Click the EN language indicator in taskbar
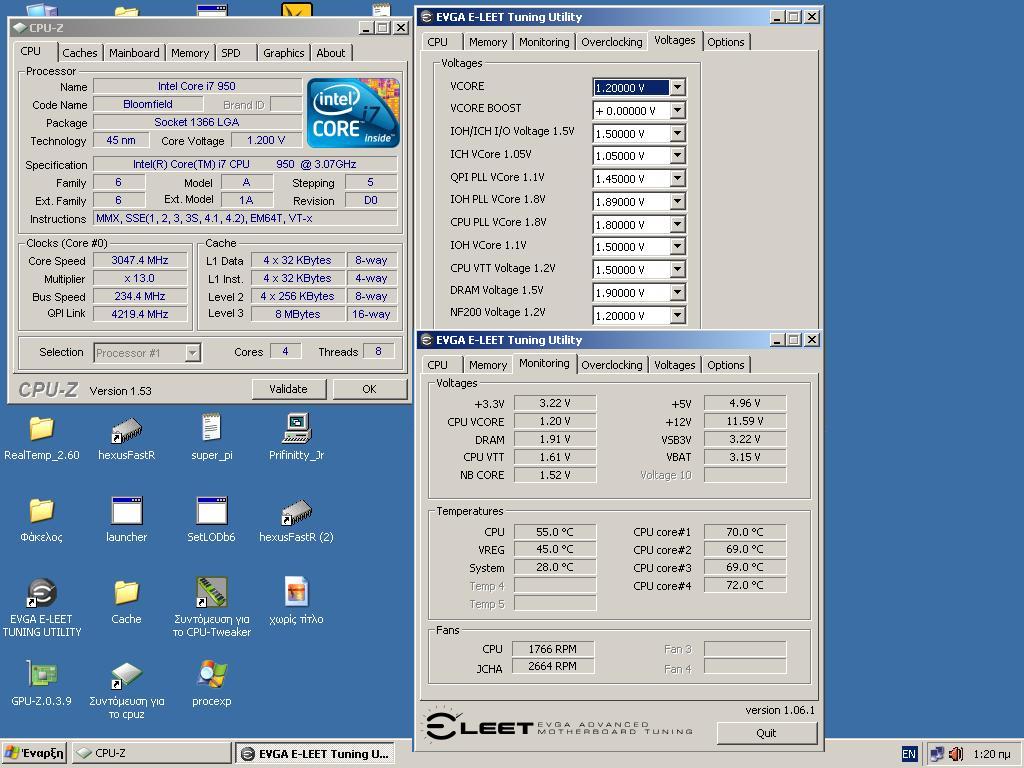The height and width of the screenshot is (768, 1024). [908, 754]
